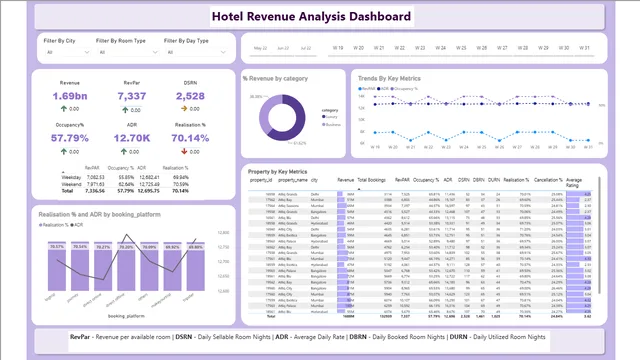Click the Realisation % and ADR by booking_platform title
640x360 pixels.
[100, 214]
